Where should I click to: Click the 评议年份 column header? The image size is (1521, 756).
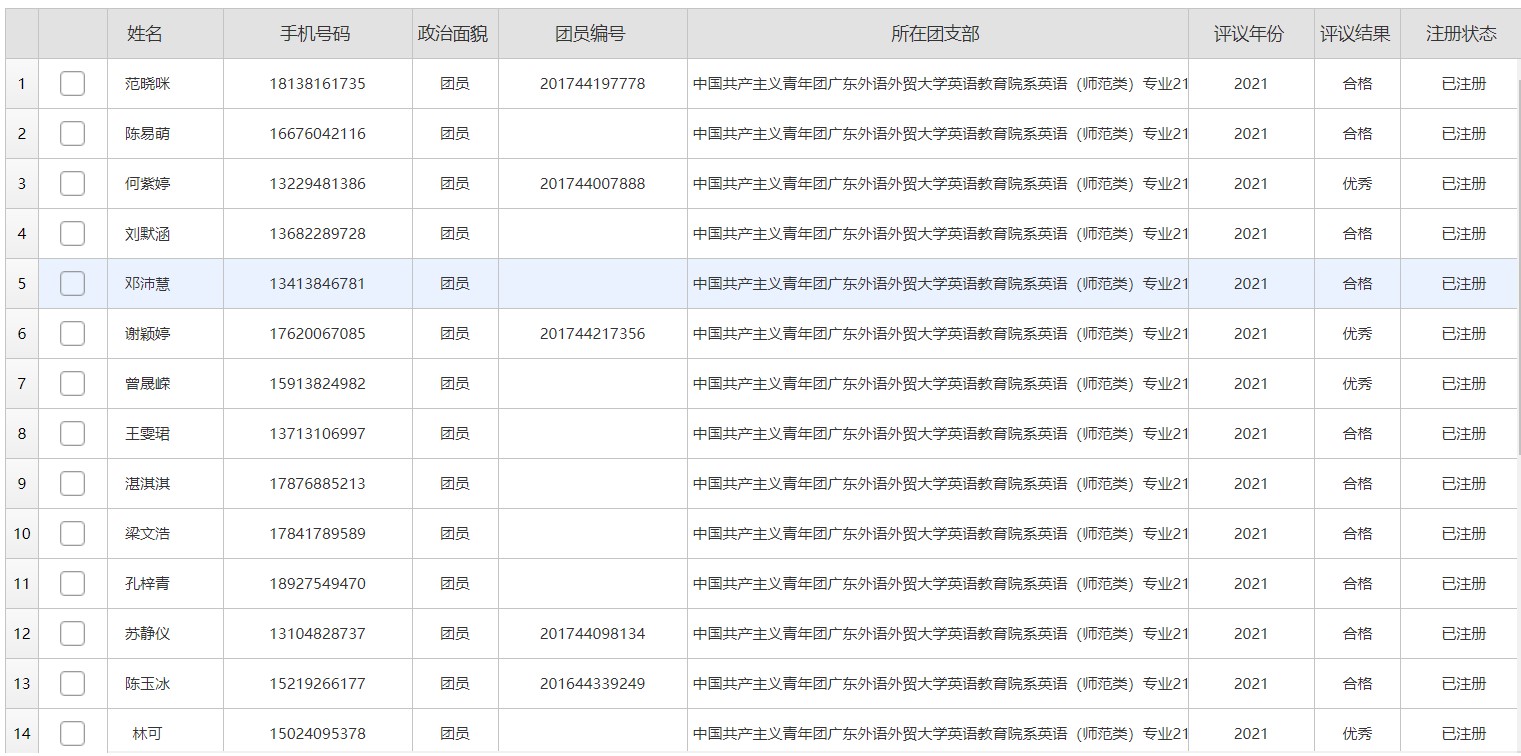[1249, 34]
